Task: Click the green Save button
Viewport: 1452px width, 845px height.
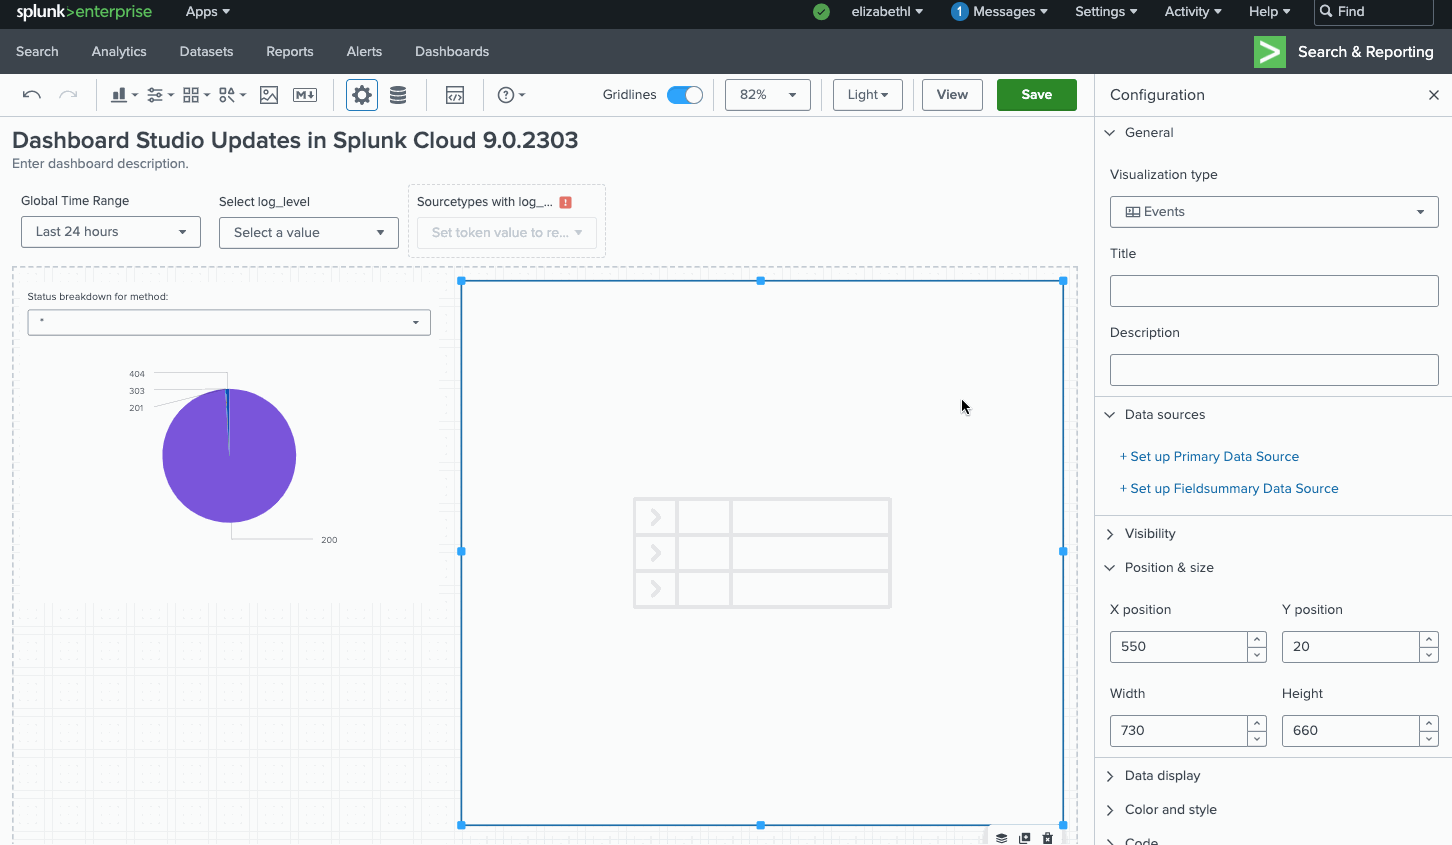Action: click(x=1036, y=95)
